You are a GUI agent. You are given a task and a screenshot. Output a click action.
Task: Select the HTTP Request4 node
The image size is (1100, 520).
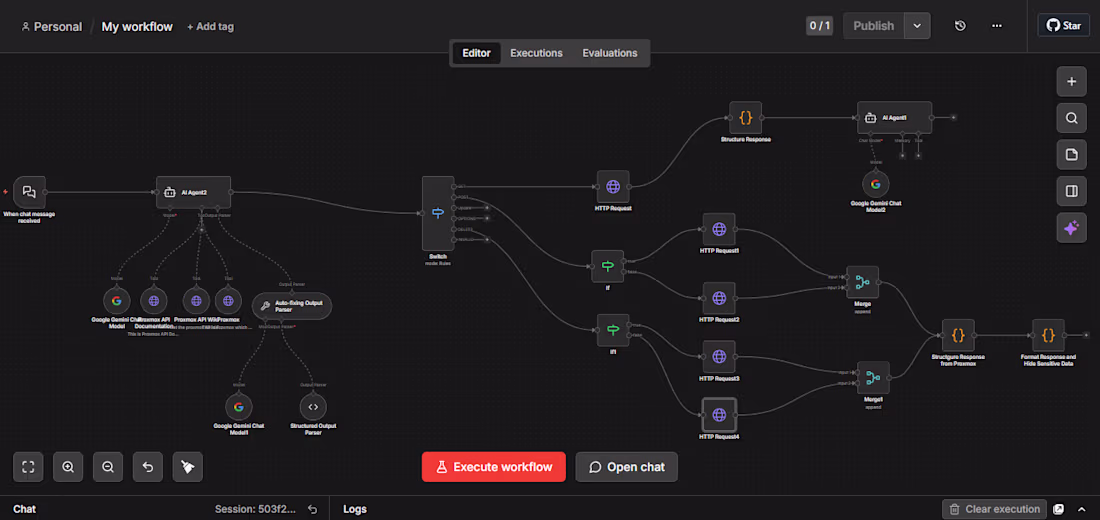pyautogui.click(x=719, y=415)
